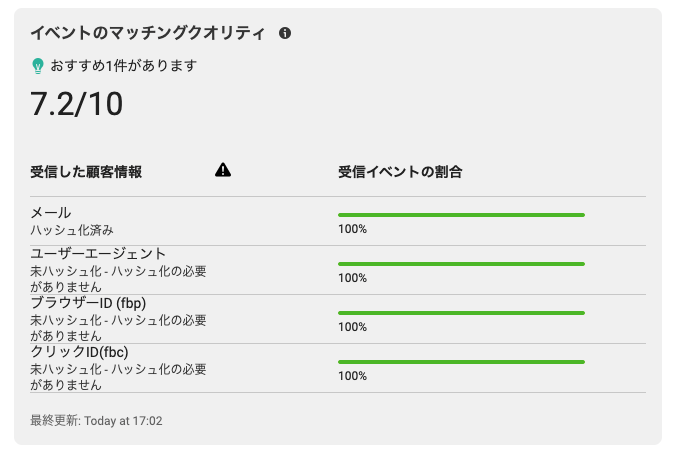Click the 100% value in the クリックID(fbc) row
682x458 pixels.
(x=353, y=376)
